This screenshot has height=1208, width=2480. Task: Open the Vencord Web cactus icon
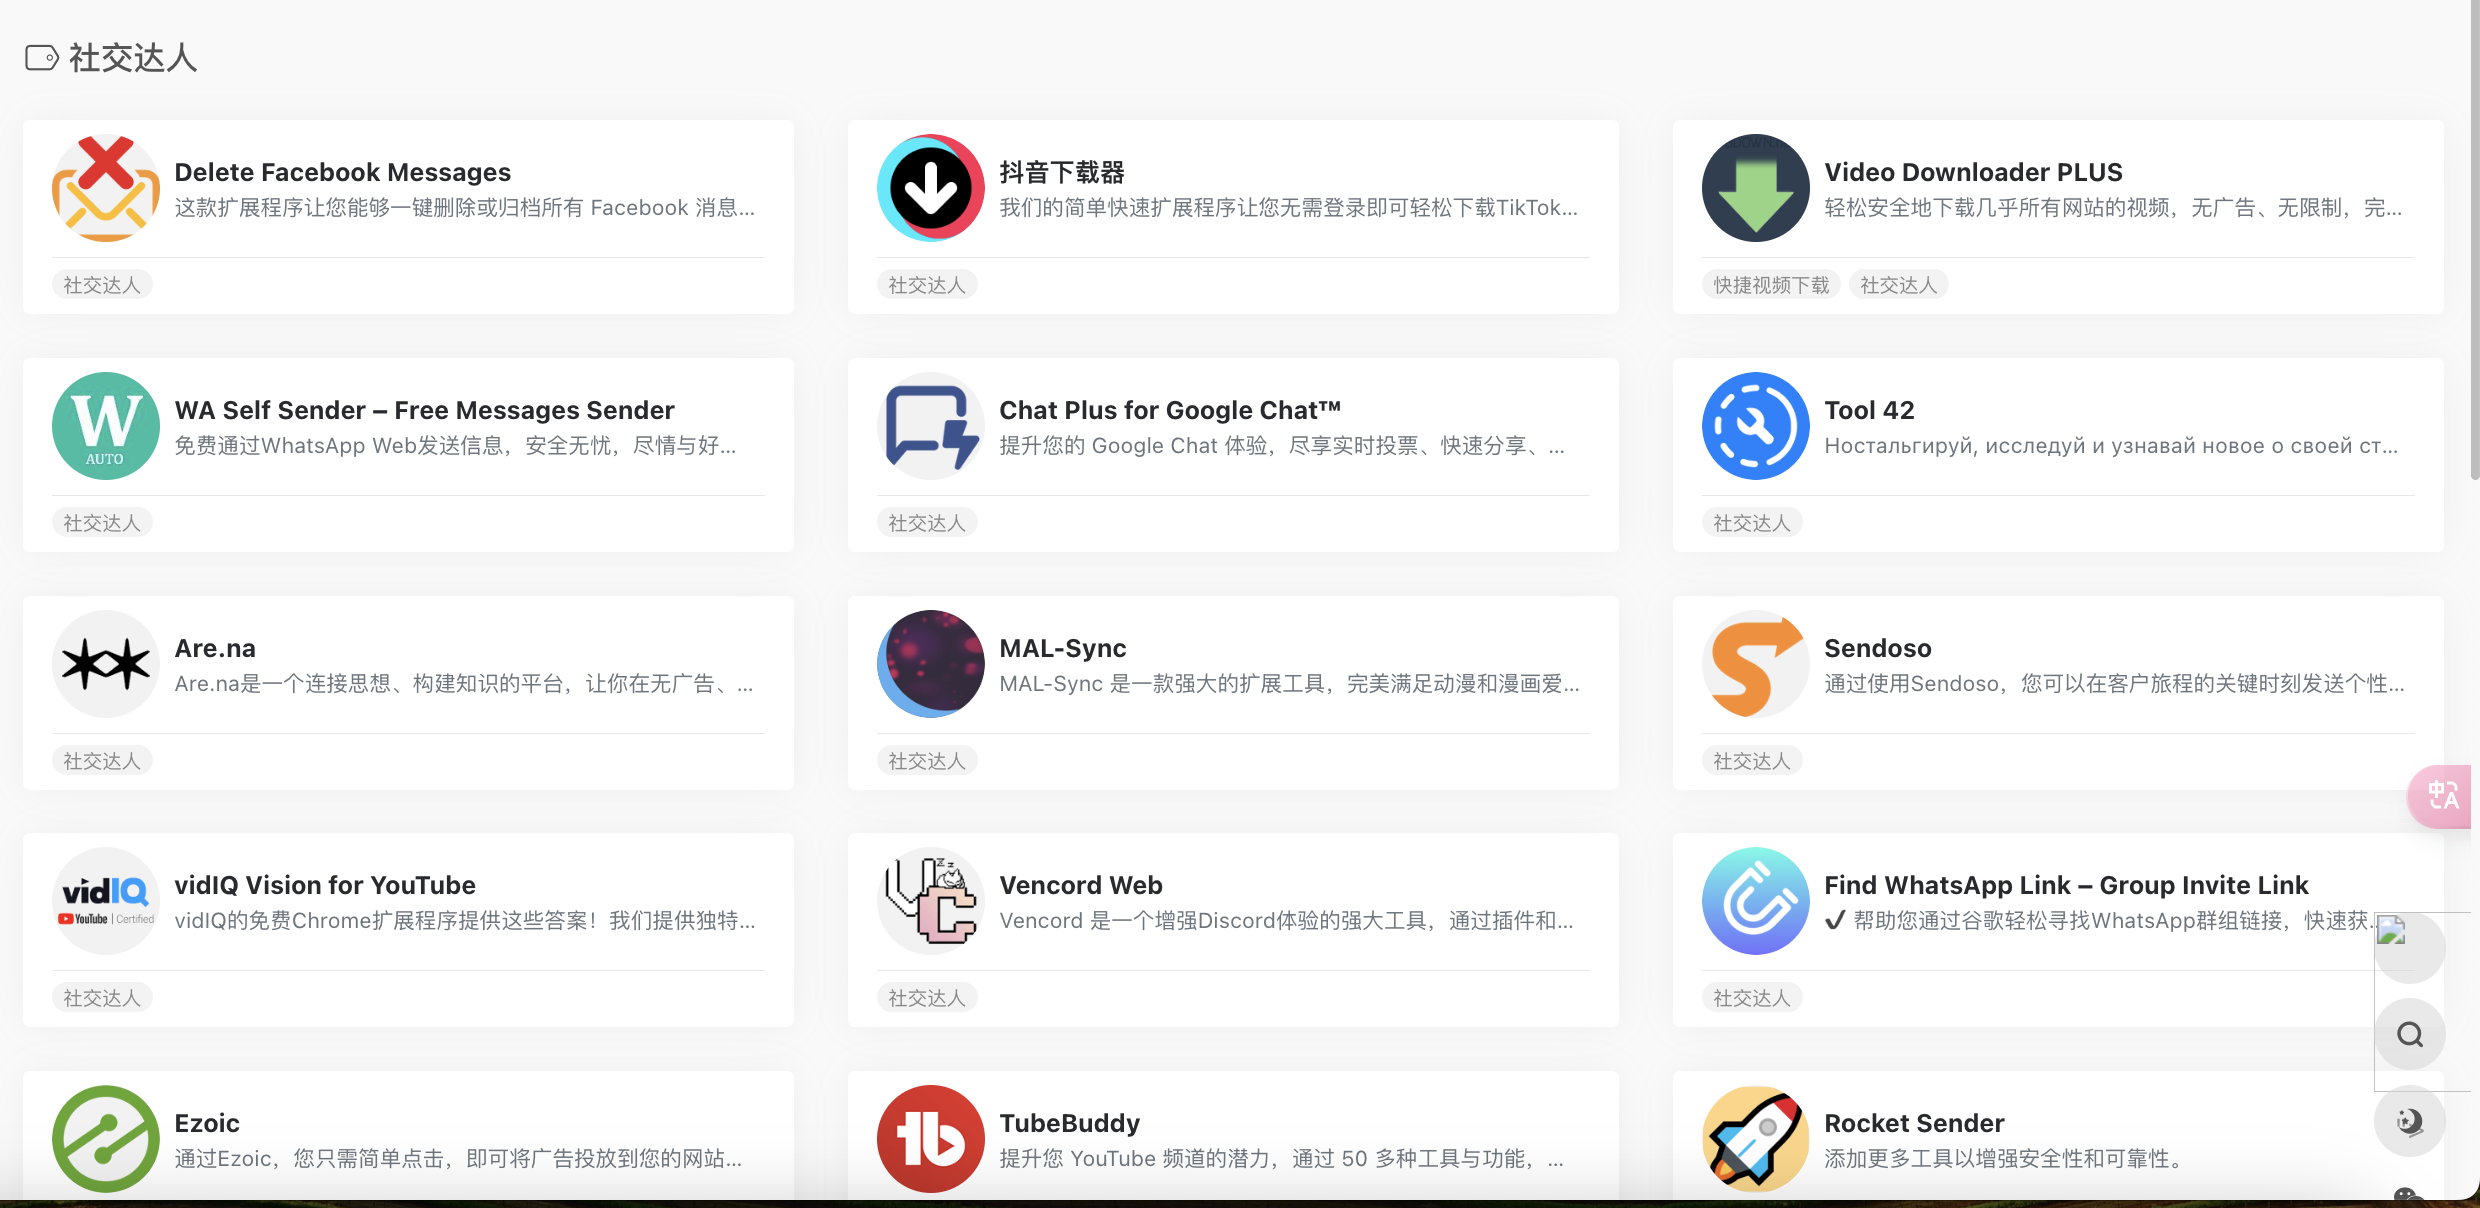click(931, 901)
